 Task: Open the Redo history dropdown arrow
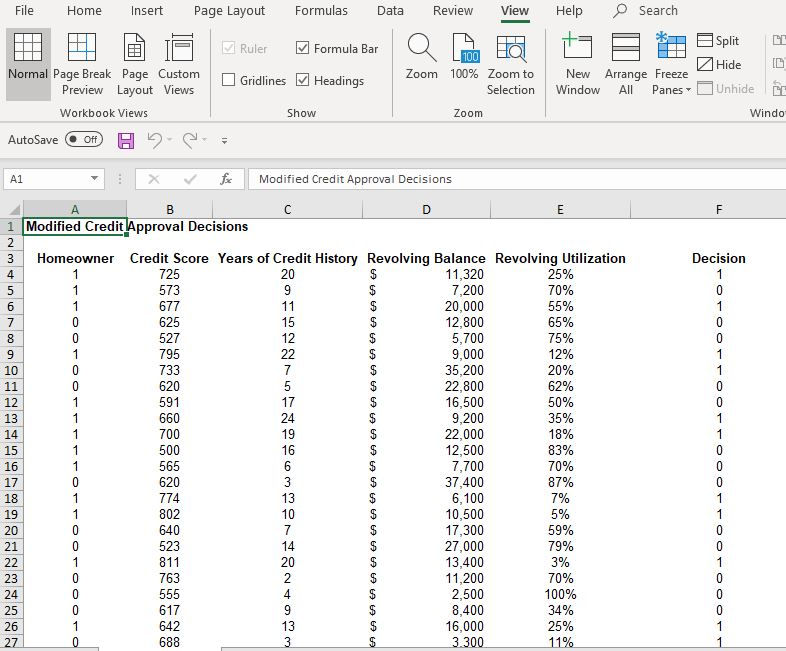pyautogui.click(x=205, y=140)
